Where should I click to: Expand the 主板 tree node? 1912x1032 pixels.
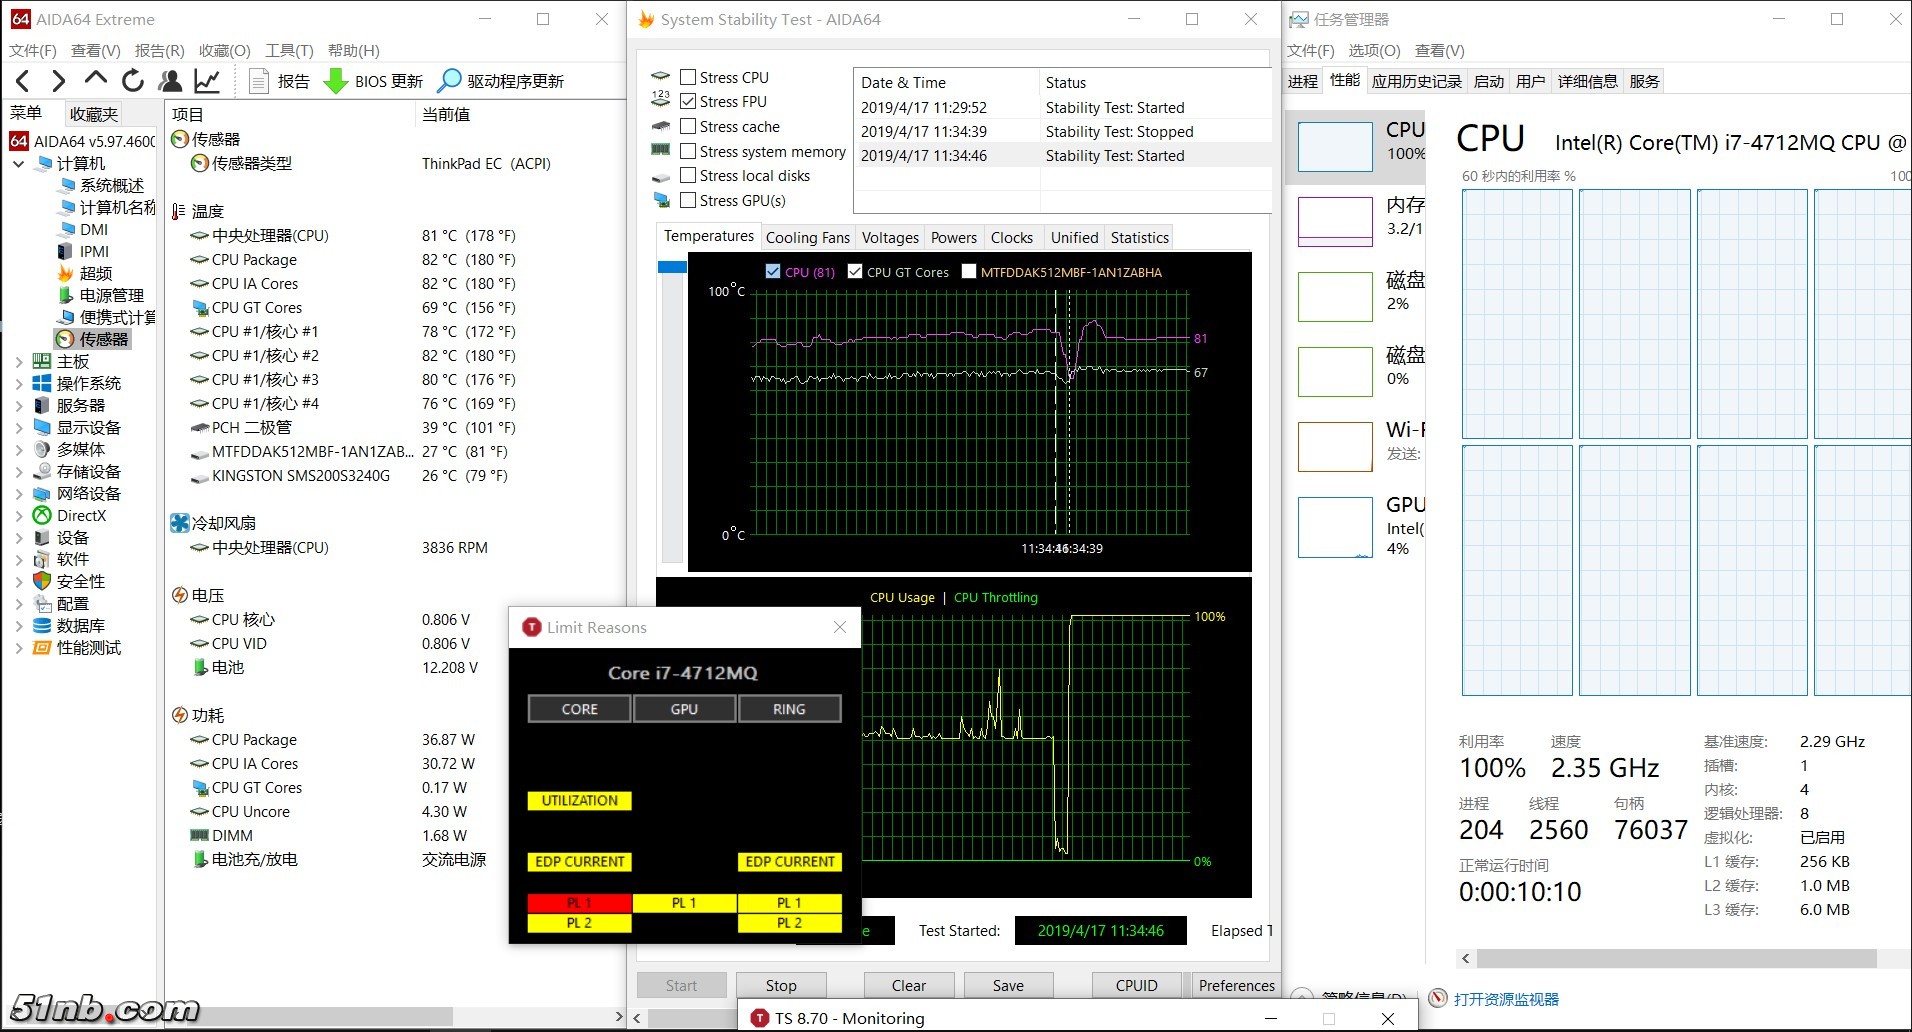pos(19,361)
